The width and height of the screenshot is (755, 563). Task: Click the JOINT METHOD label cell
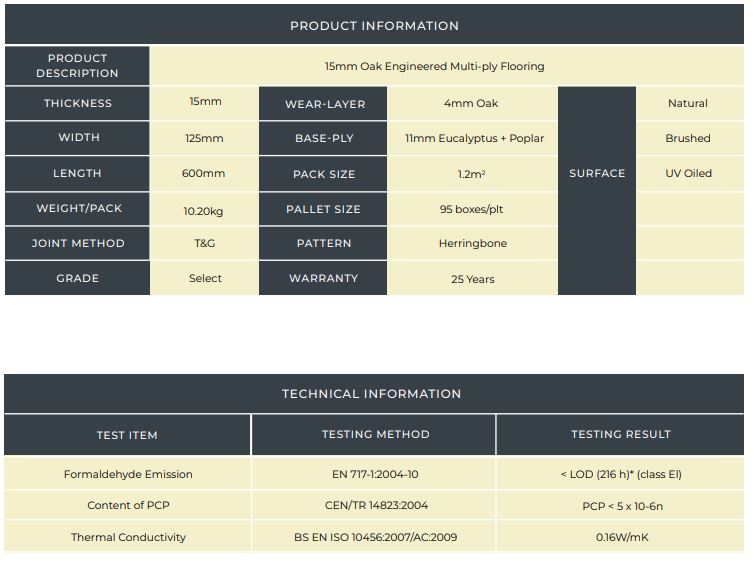(x=77, y=244)
